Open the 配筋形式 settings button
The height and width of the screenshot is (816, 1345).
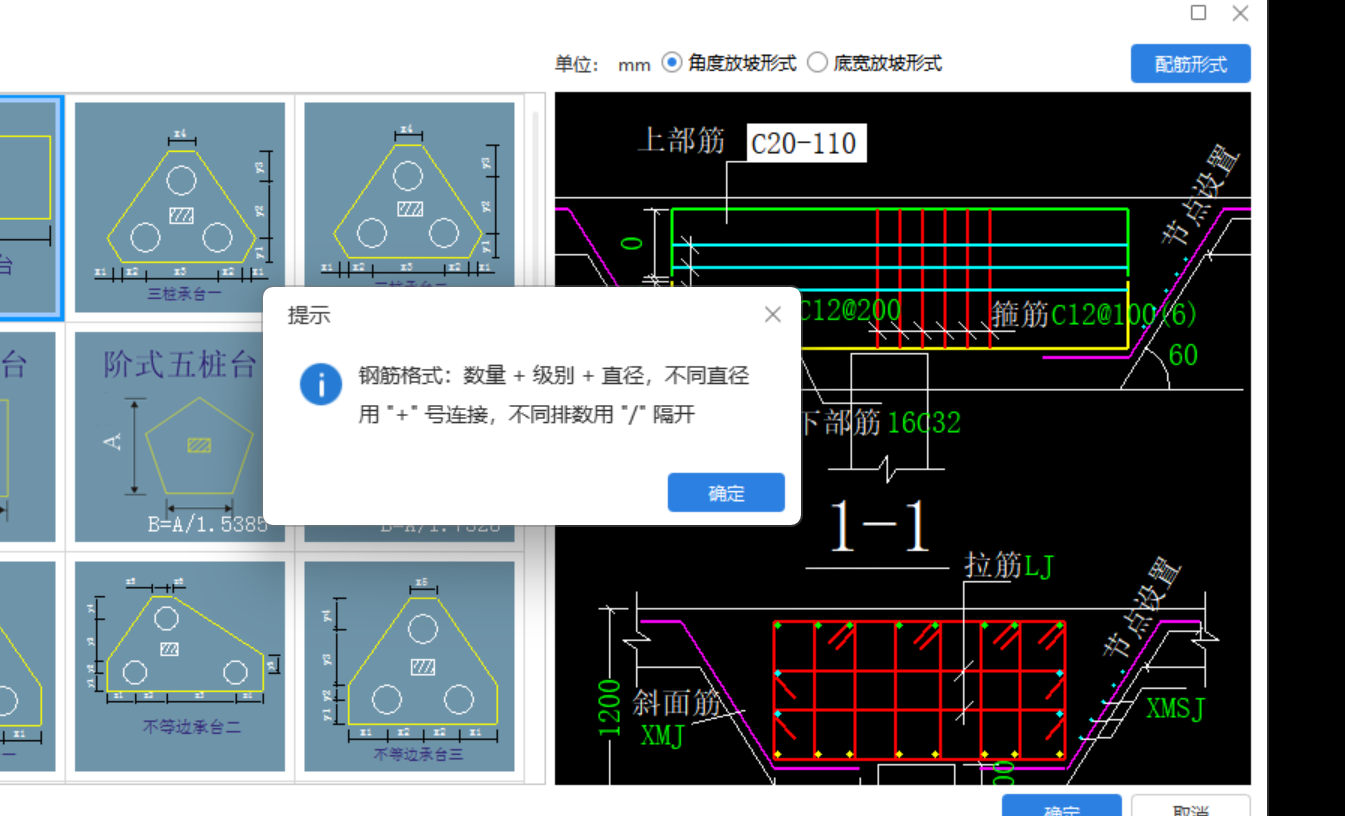click(1190, 64)
